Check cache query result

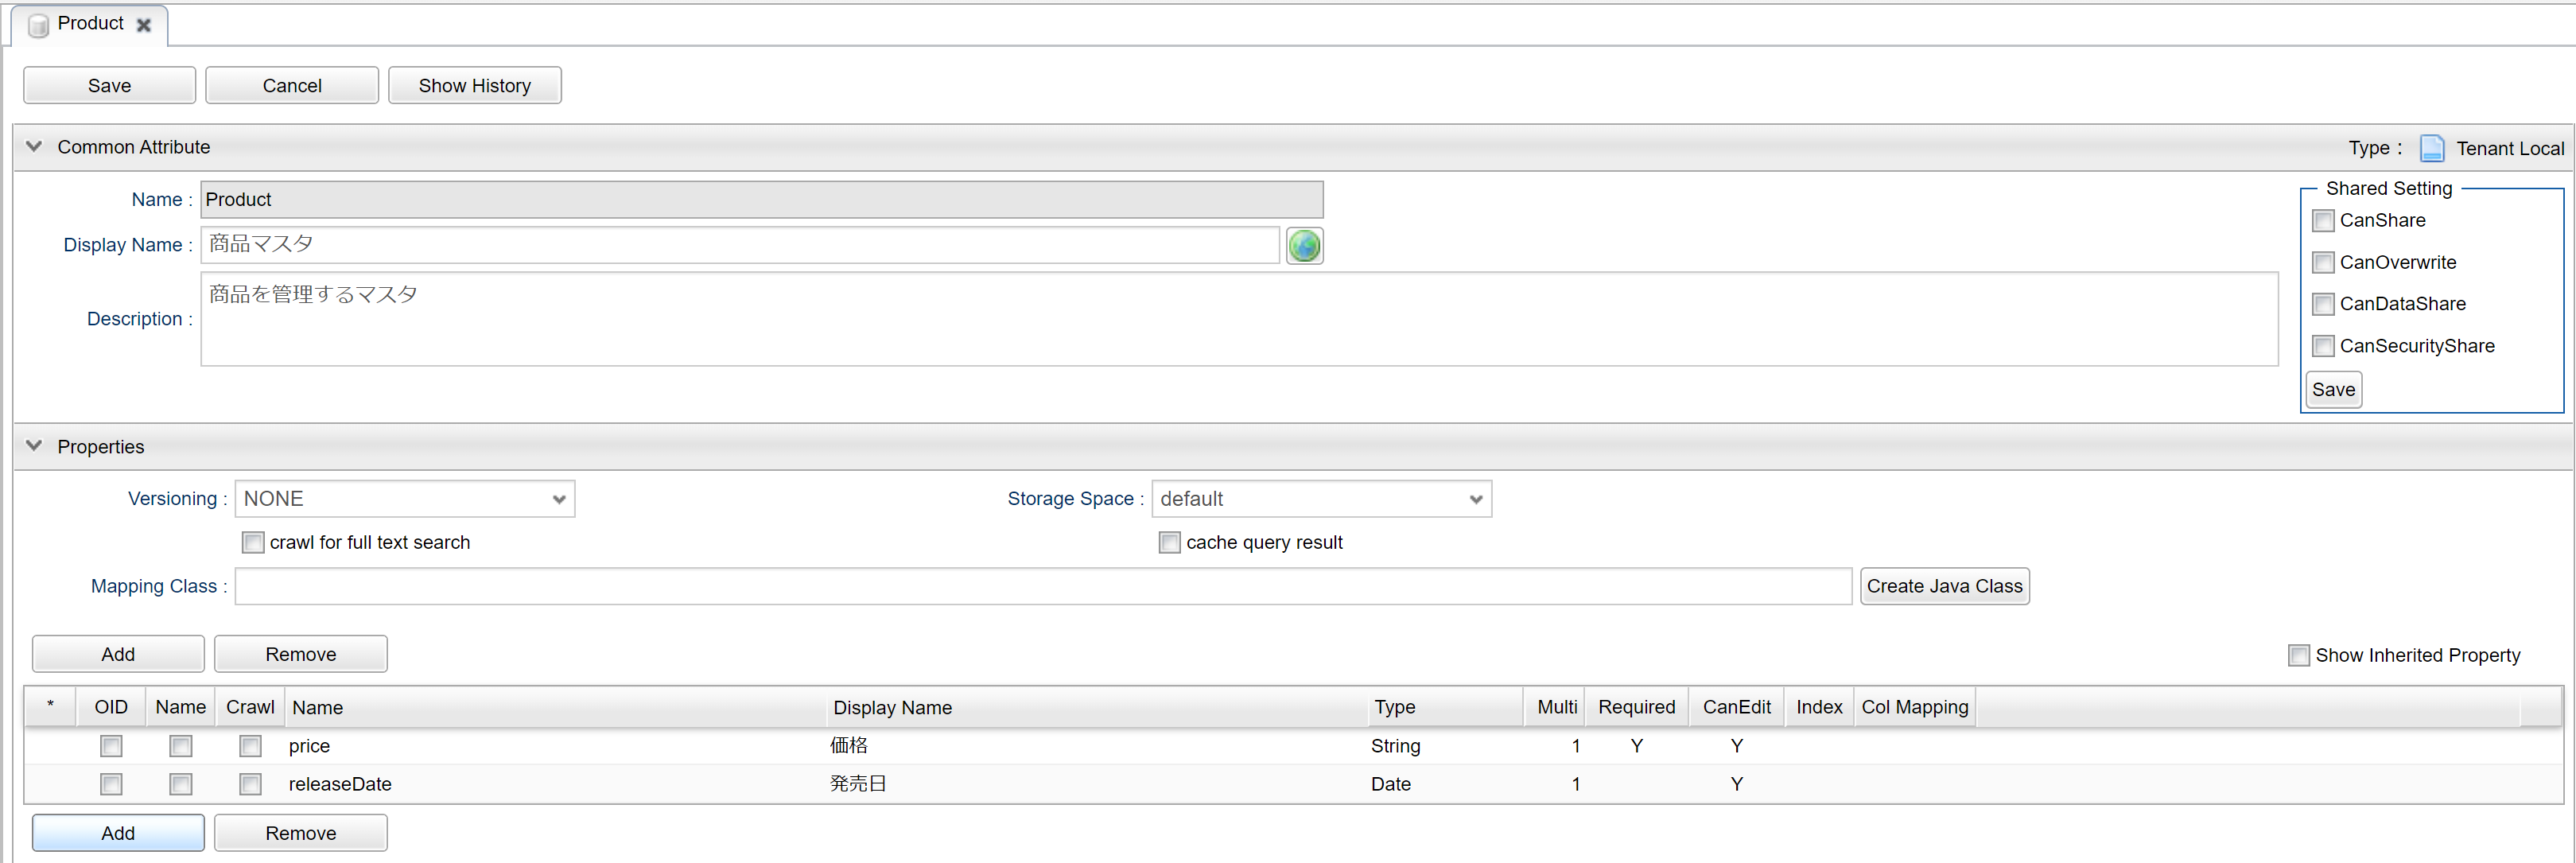(x=1169, y=542)
